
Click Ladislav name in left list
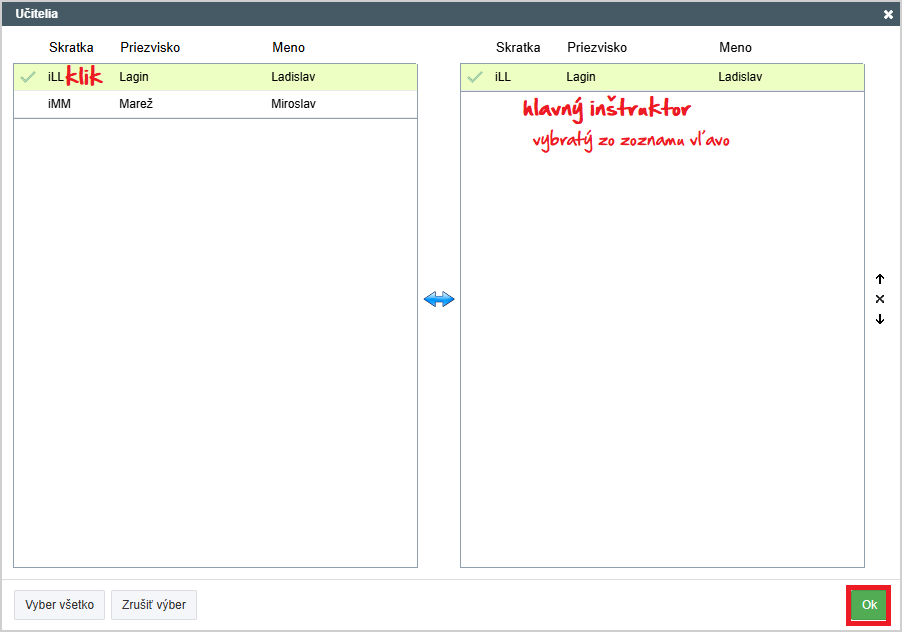coord(293,77)
